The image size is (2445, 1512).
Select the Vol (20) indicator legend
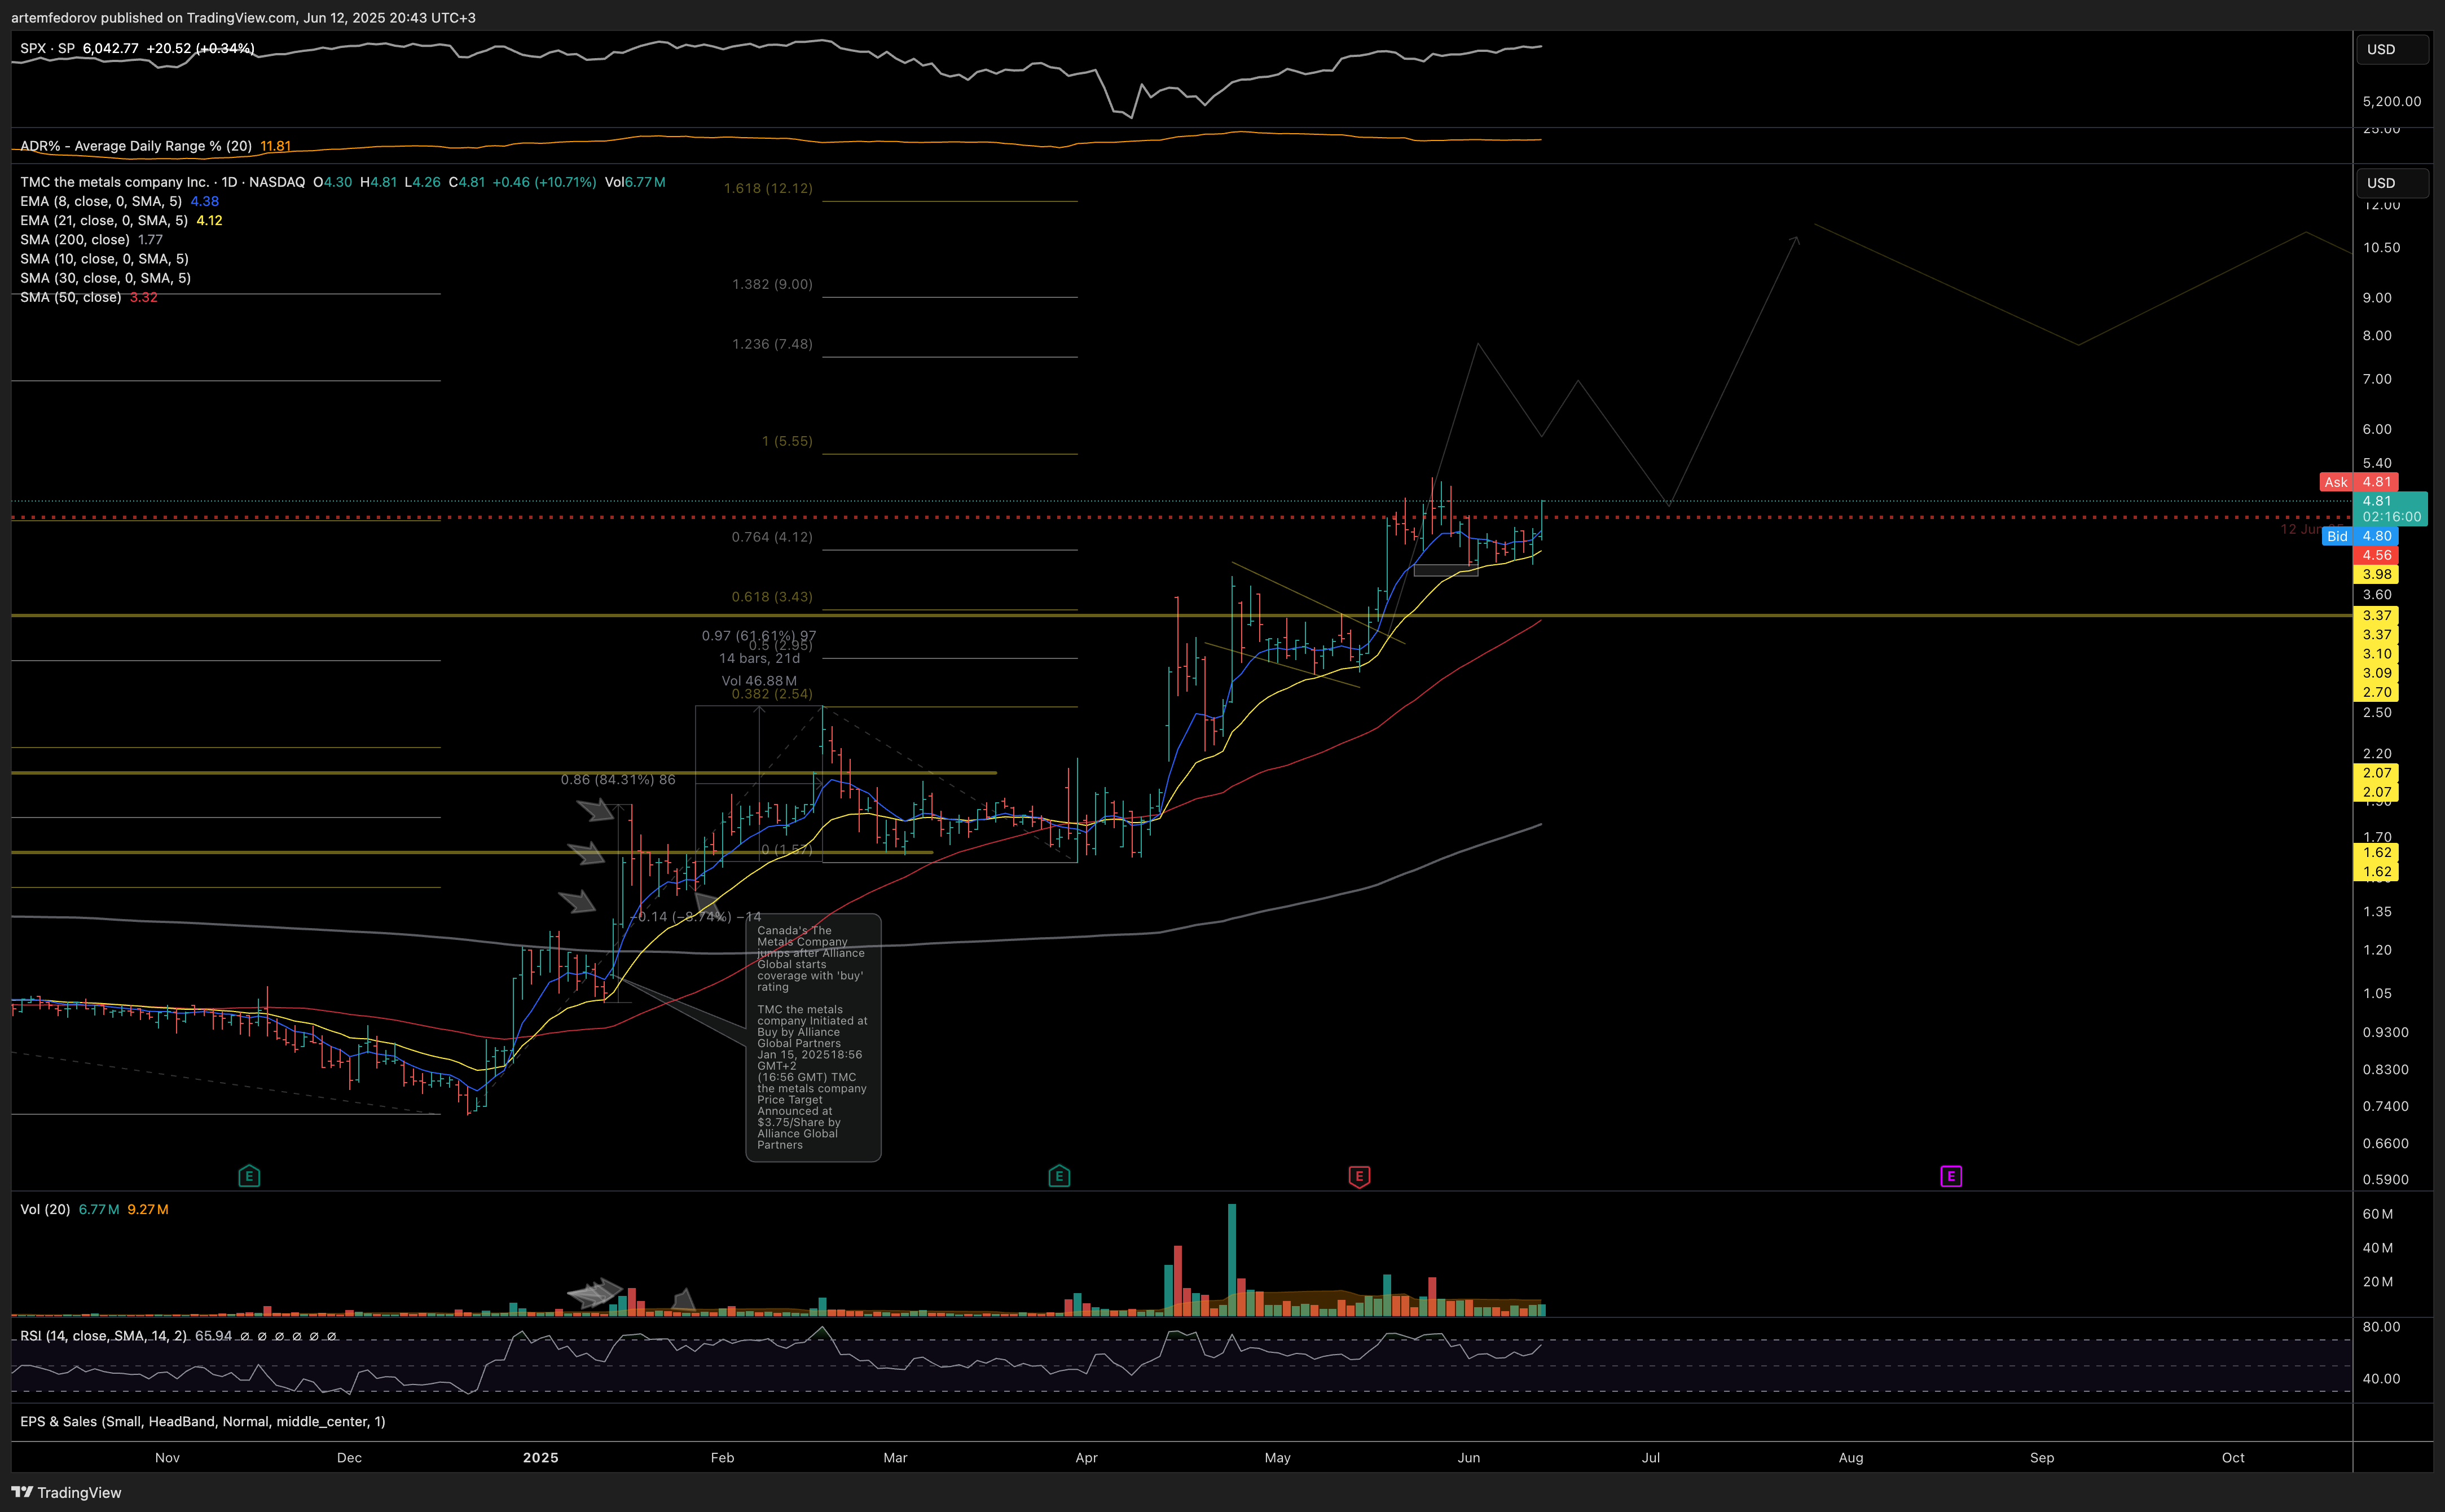45,1209
